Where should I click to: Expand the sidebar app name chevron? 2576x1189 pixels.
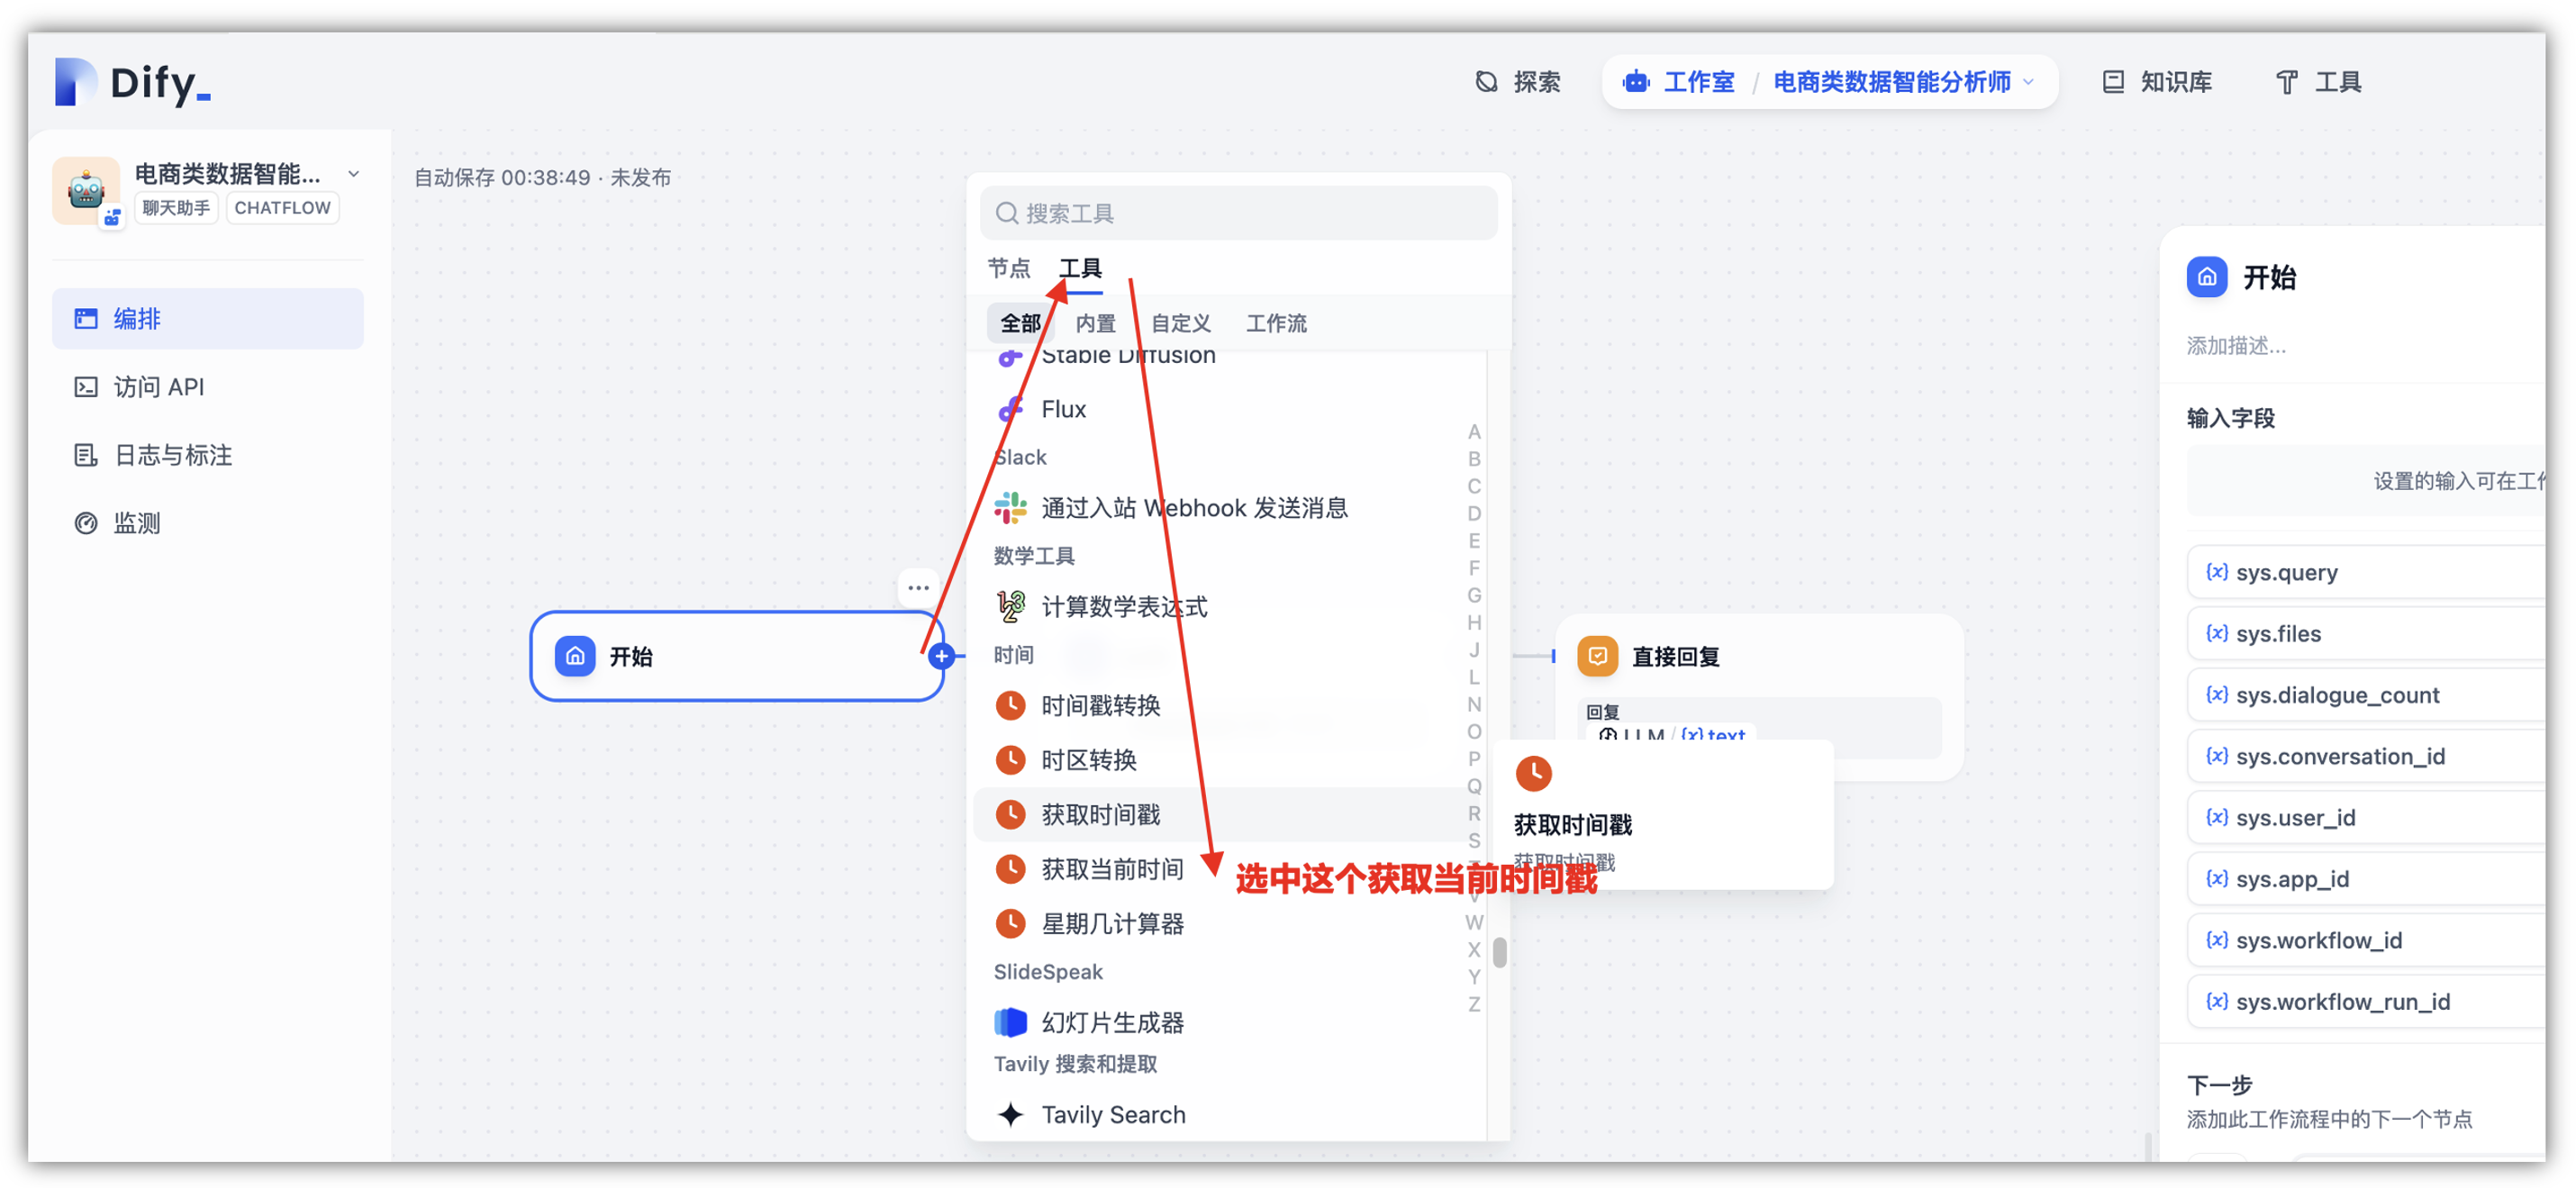(354, 174)
